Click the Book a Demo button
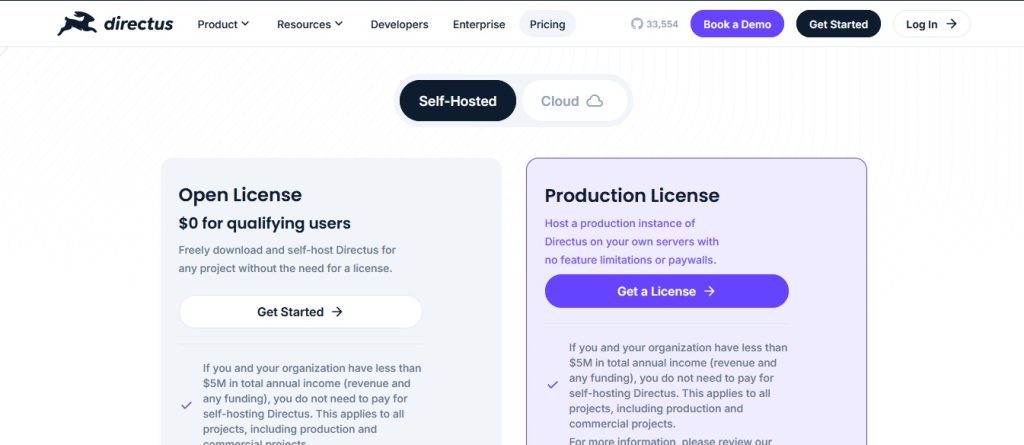1024x445 pixels. [737, 24]
